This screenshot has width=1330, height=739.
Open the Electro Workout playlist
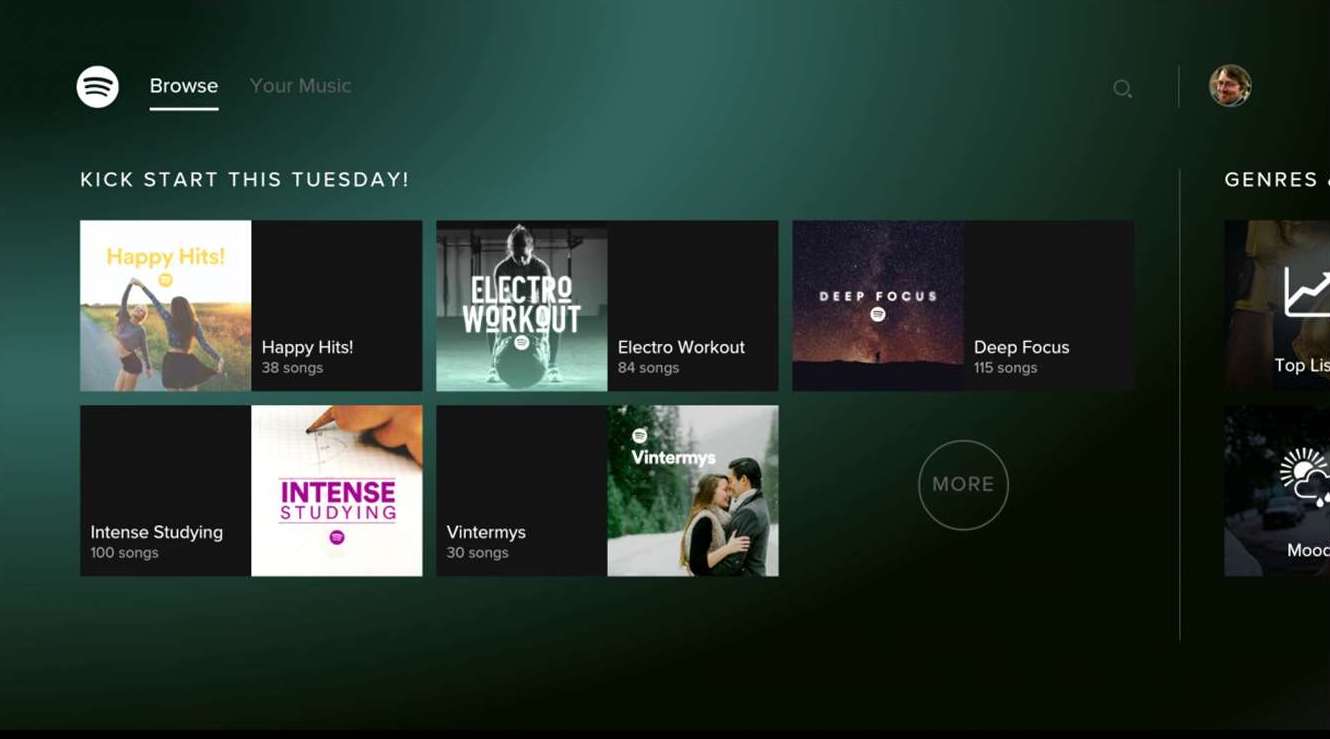coord(606,305)
